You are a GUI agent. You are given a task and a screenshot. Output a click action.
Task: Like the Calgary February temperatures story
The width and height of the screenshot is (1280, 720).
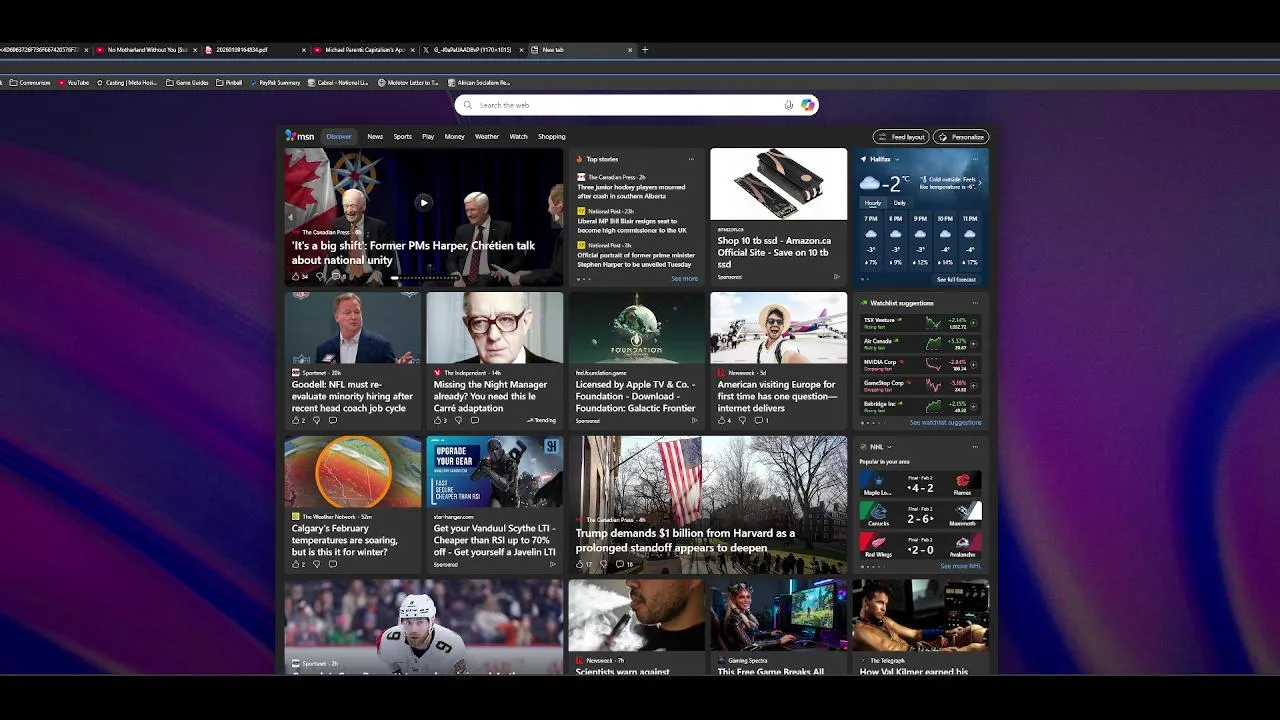pos(296,564)
